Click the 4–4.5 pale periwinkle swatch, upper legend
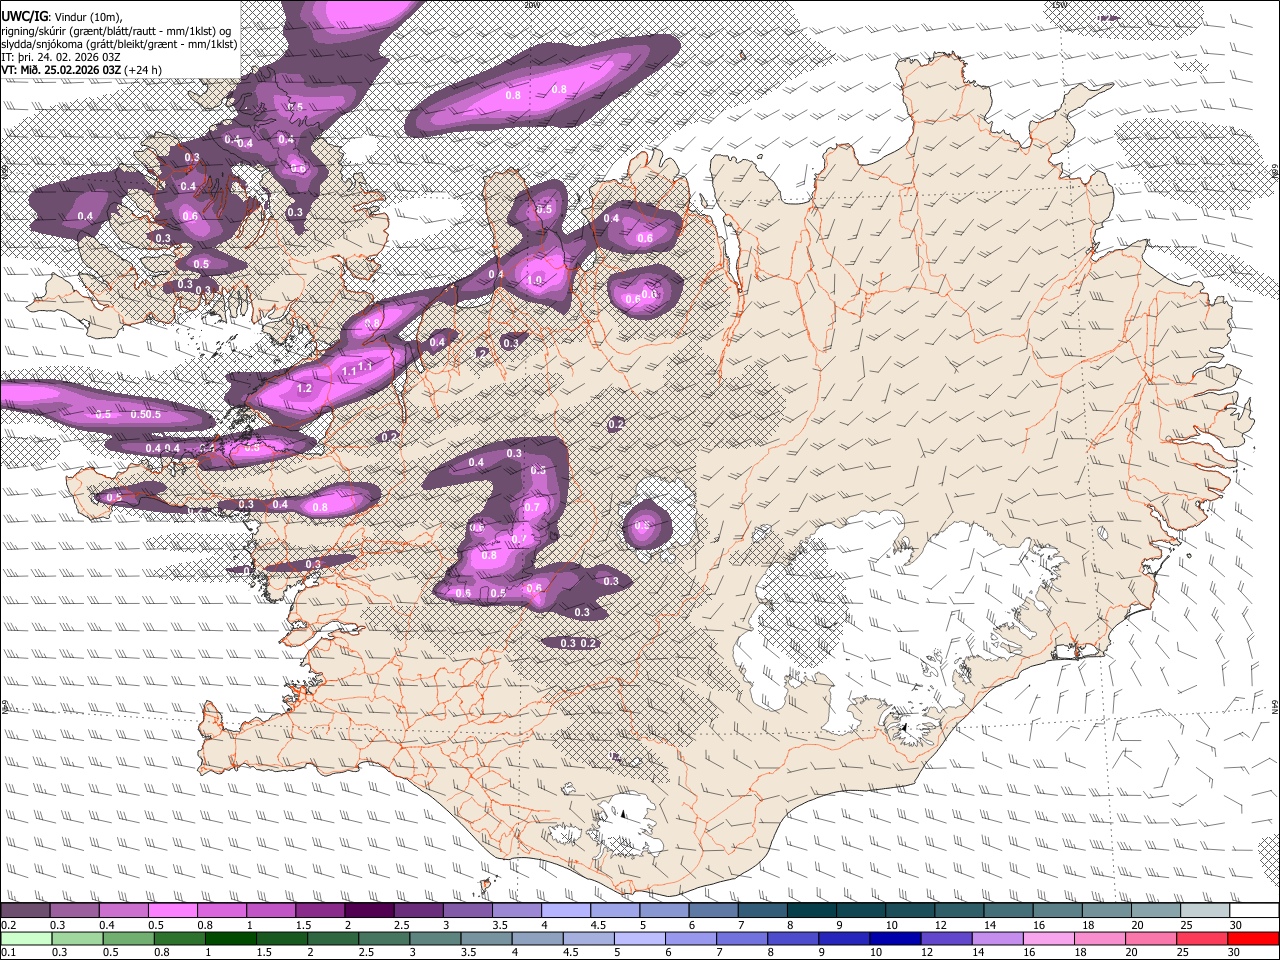 pos(565,910)
